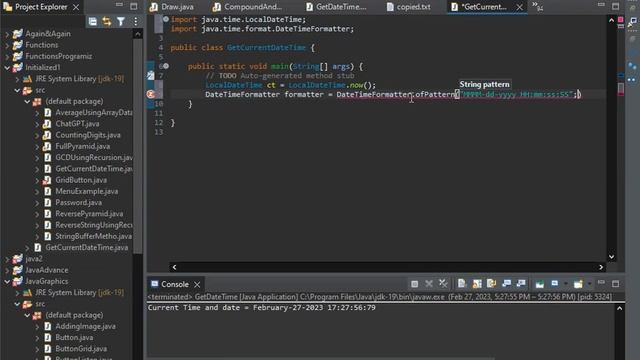Select Password.java in the tree
The height and width of the screenshot is (360, 640).
[x=78, y=202]
